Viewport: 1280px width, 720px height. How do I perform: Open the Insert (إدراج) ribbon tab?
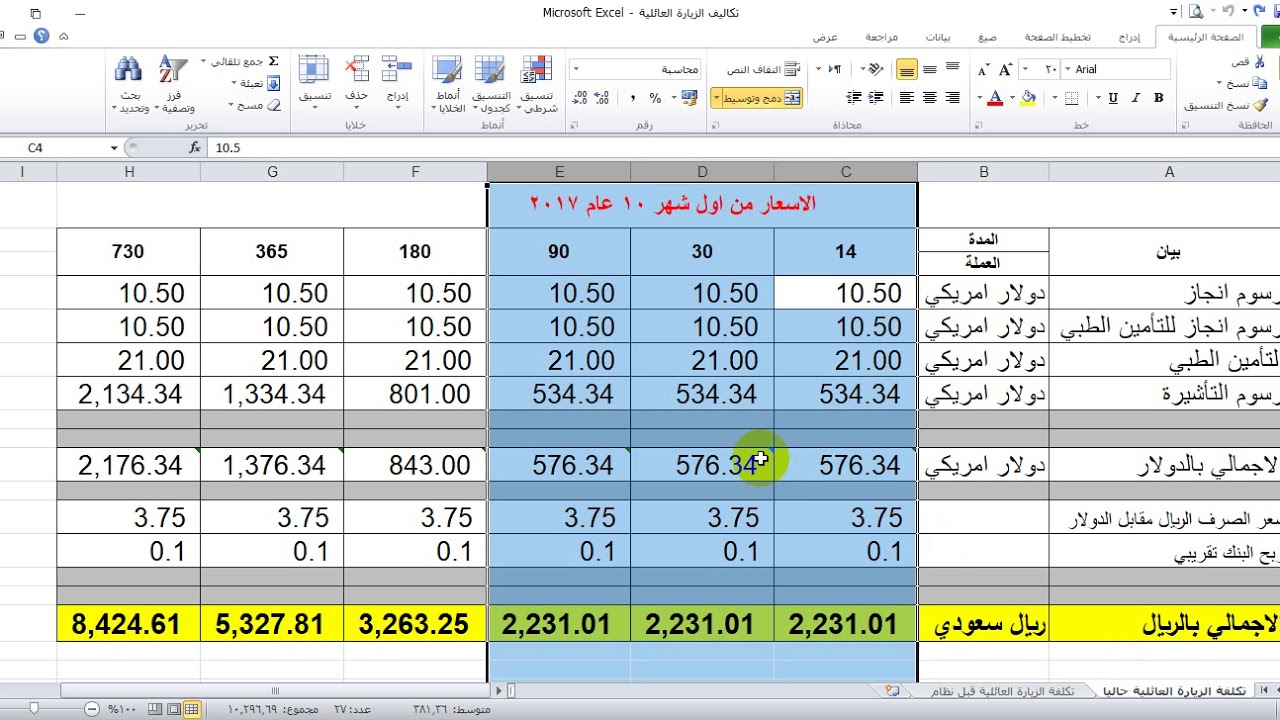pyautogui.click(x=1129, y=37)
